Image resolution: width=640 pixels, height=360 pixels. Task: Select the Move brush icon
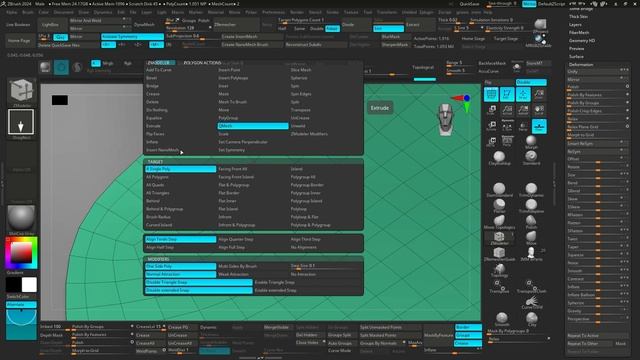pos(531,238)
